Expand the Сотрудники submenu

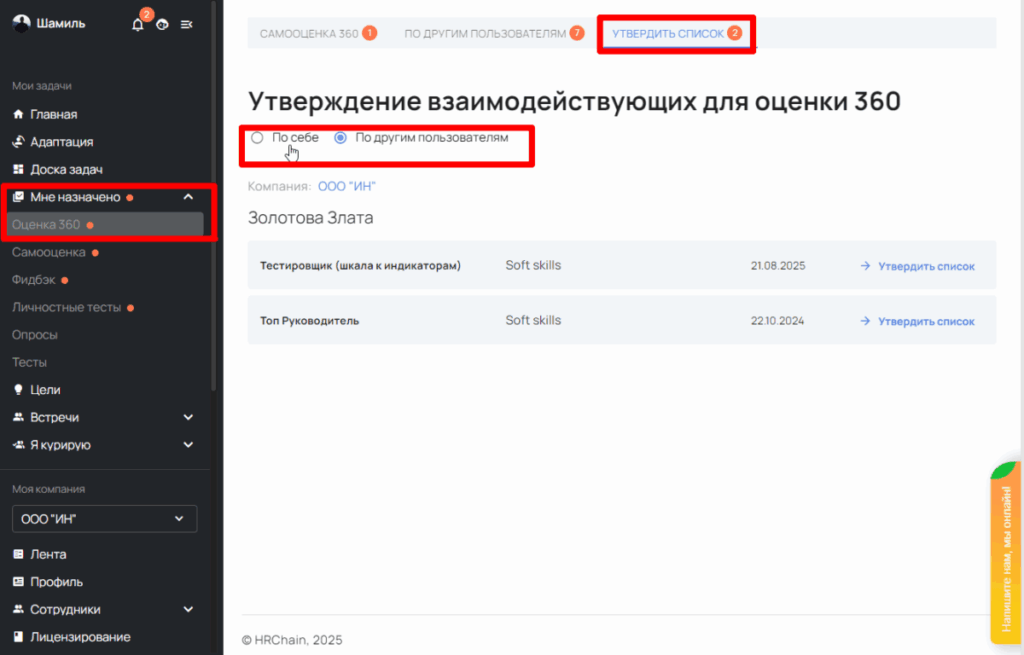click(189, 609)
